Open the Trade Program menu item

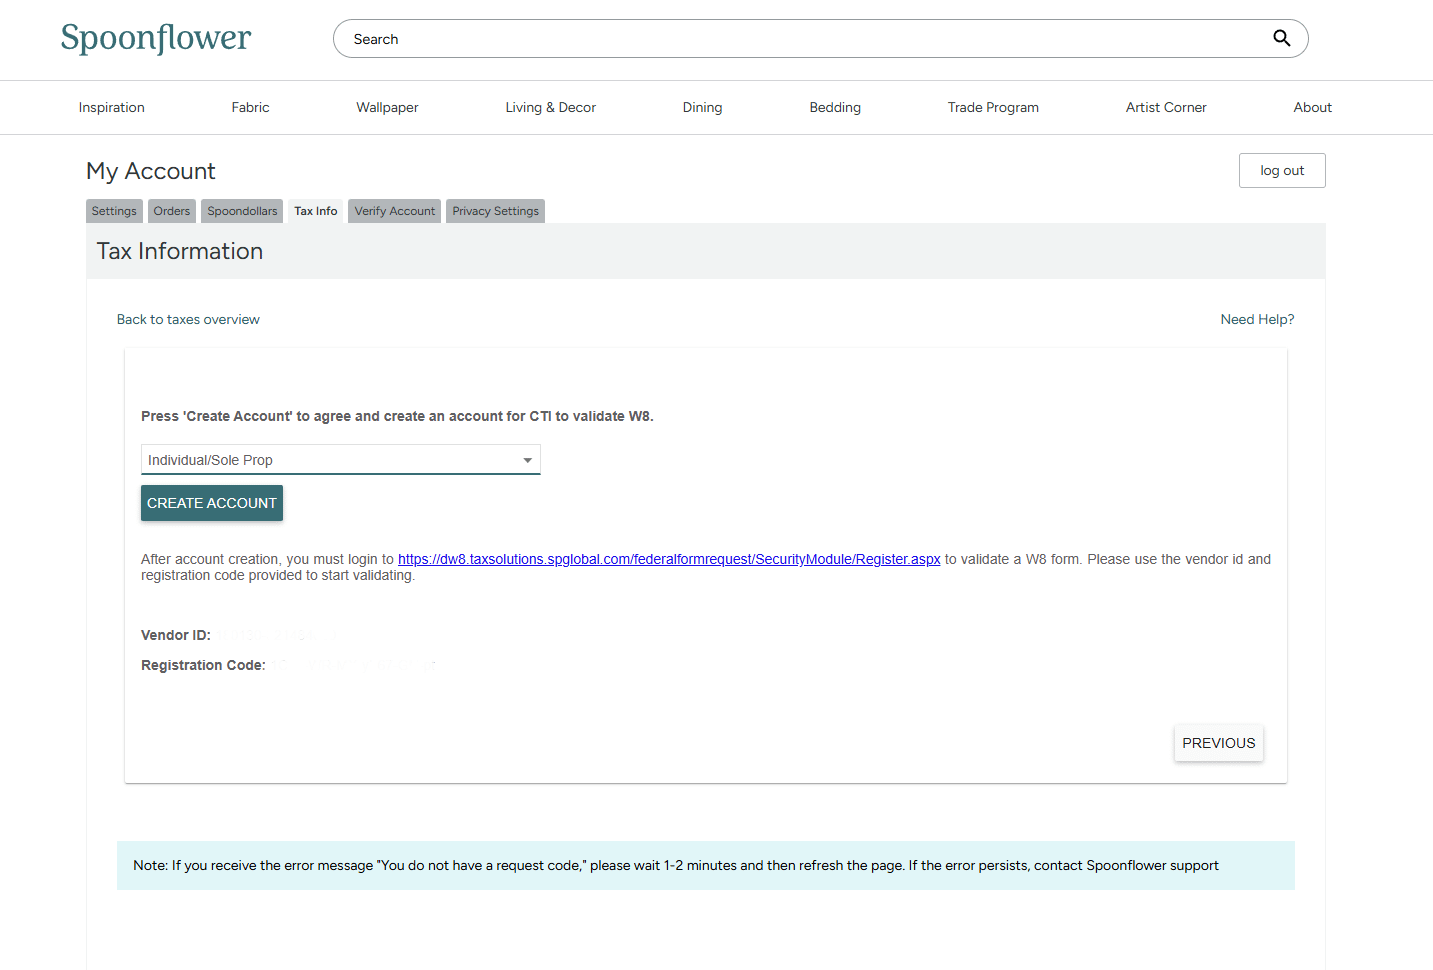pos(993,108)
